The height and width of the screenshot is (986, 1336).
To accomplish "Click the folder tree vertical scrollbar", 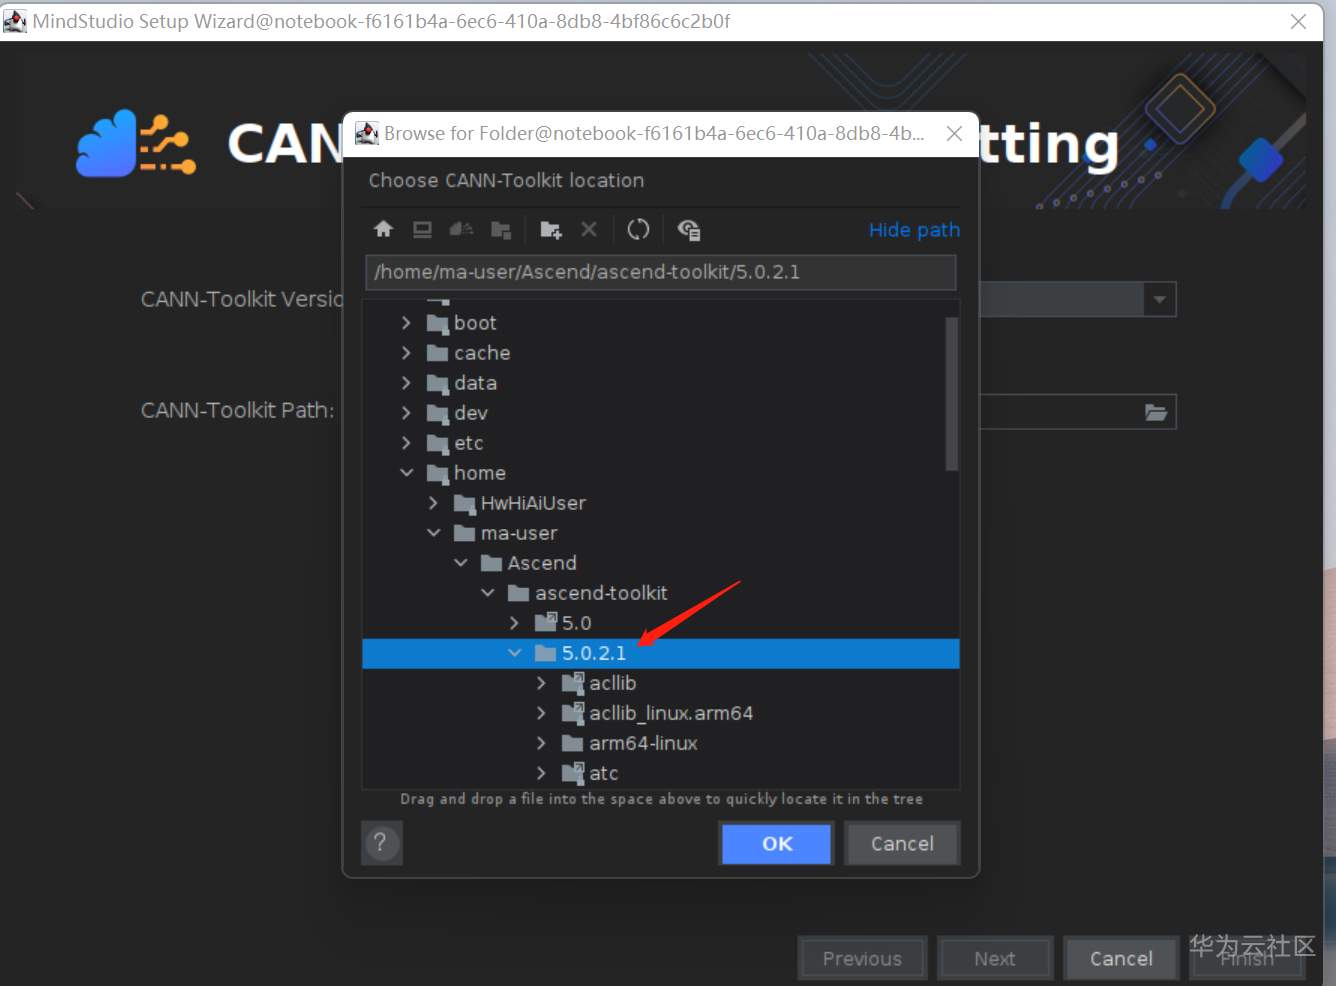I will [x=952, y=394].
